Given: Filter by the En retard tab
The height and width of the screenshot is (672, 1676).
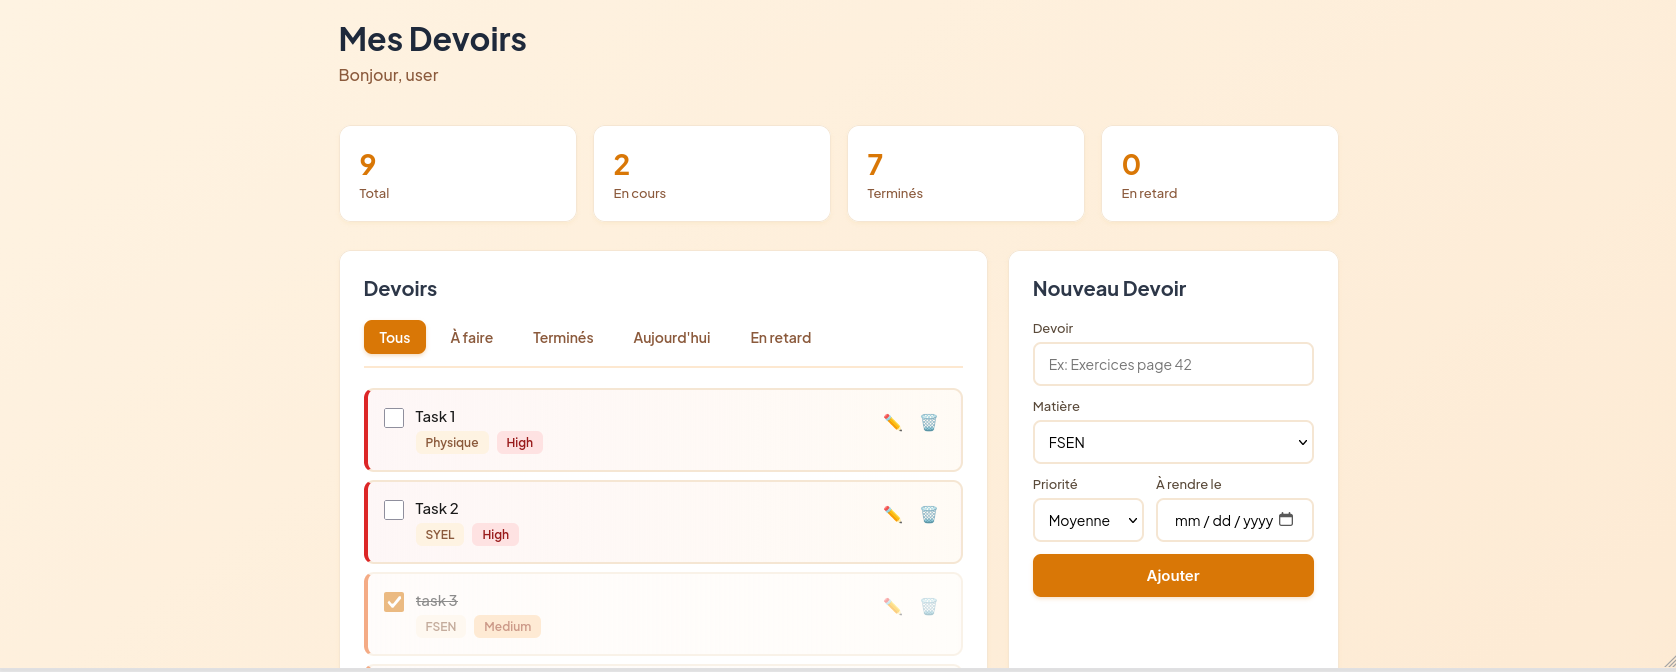Looking at the screenshot, I should click(780, 338).
